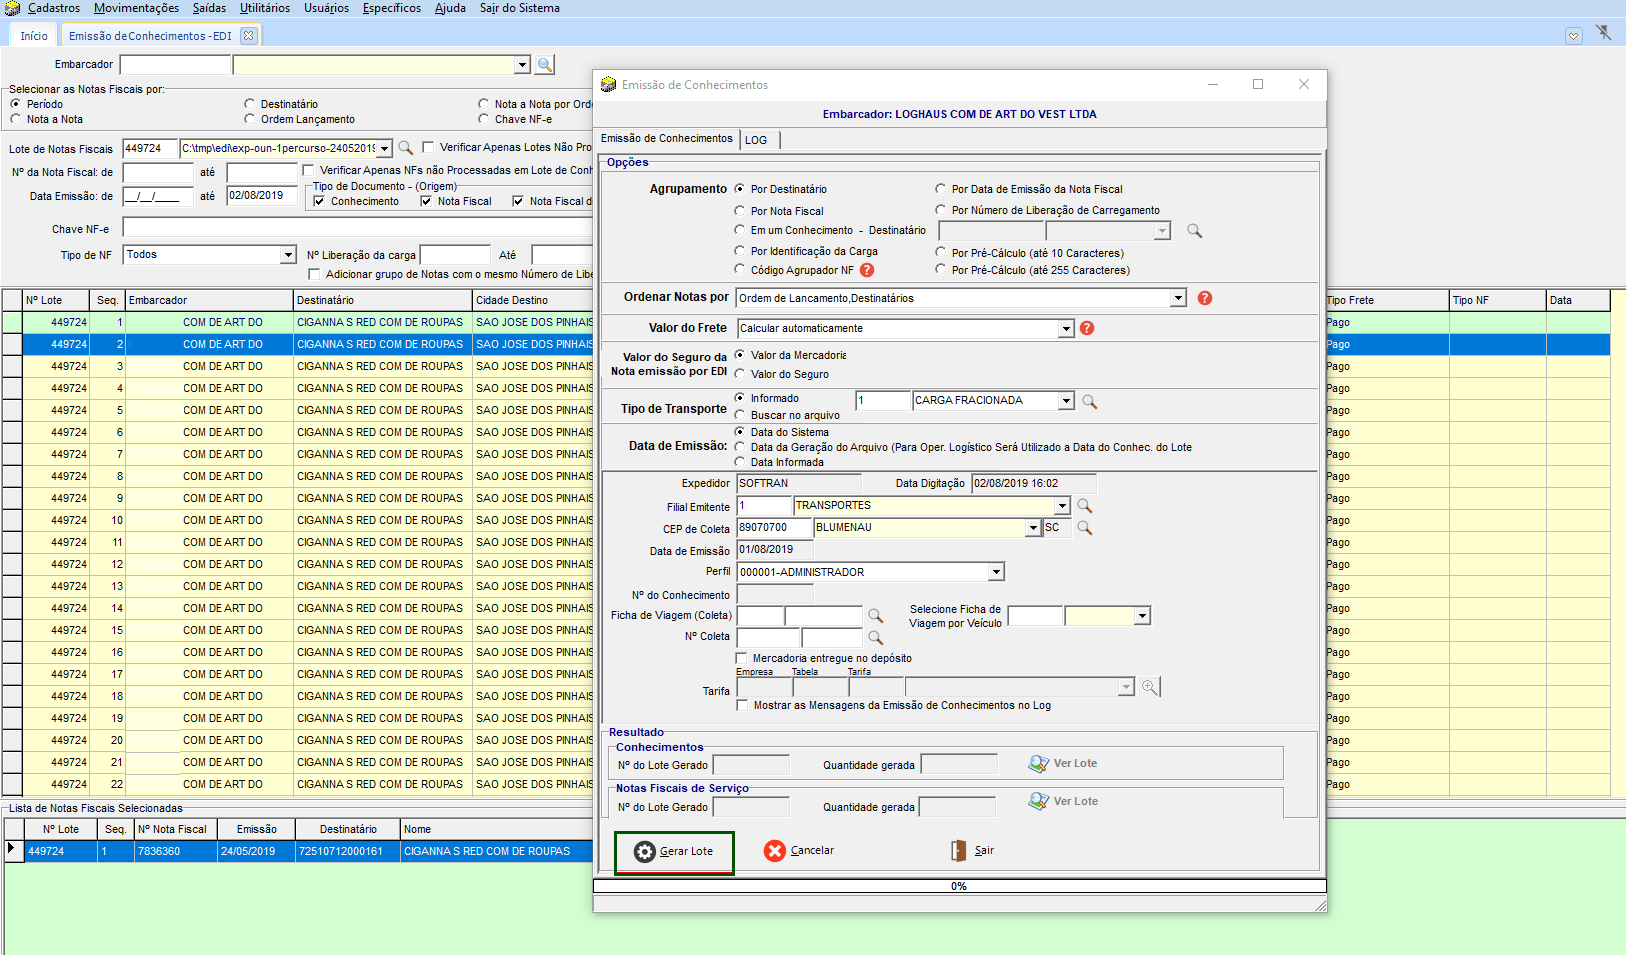Click Tipo de Transporte search magnifier
This screenshot has height=955, width=1626.
point(1090,401)
